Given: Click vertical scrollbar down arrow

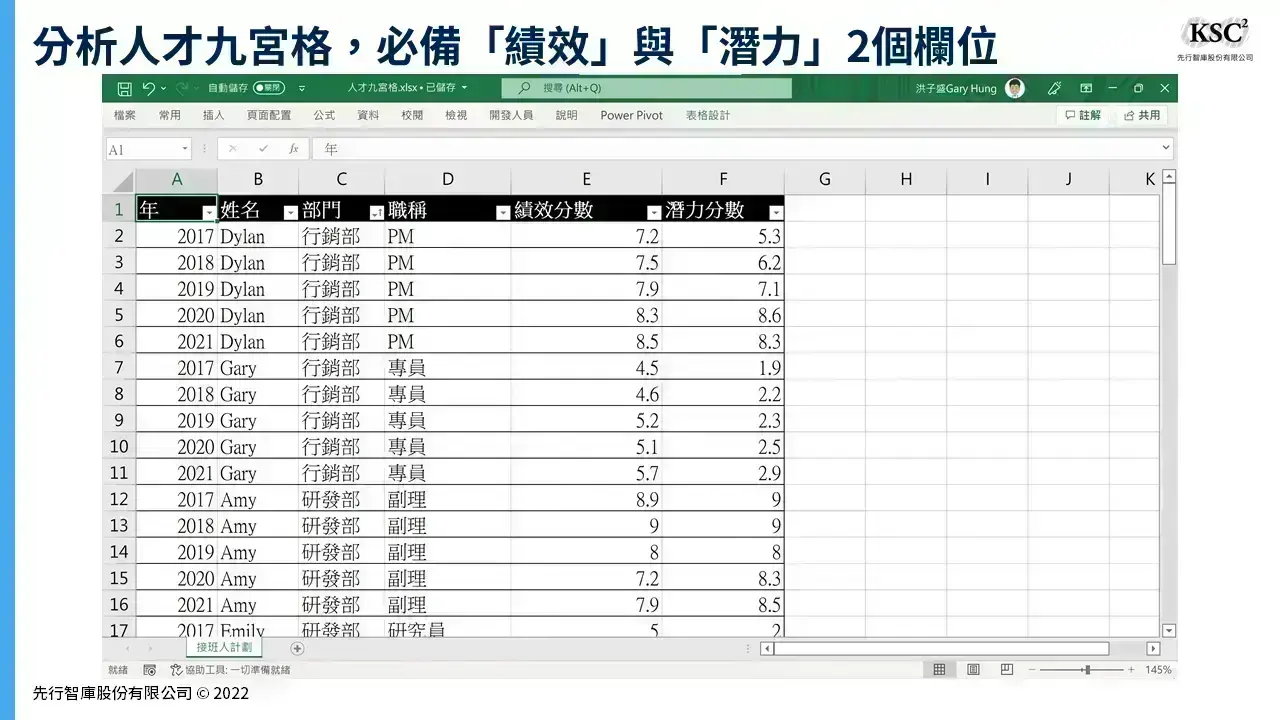Looking at the screenshot, I should tap(1169, 630).
